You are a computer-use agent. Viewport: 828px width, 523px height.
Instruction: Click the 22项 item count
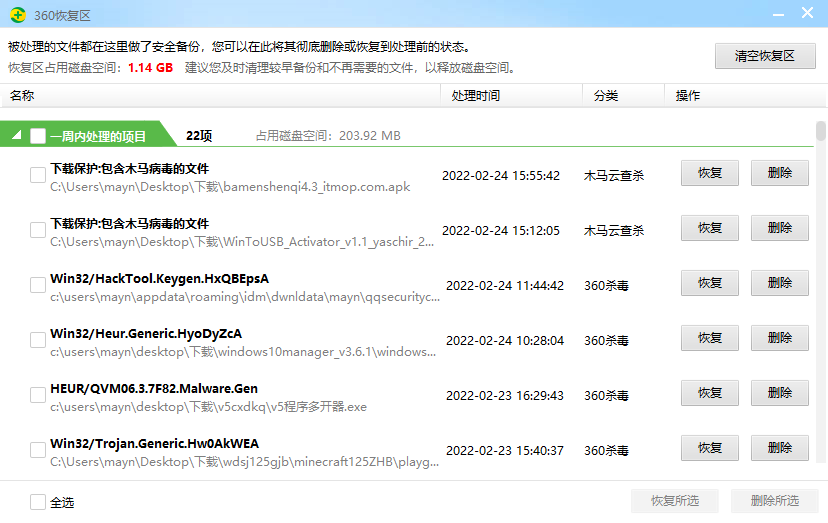pos(199,136)
